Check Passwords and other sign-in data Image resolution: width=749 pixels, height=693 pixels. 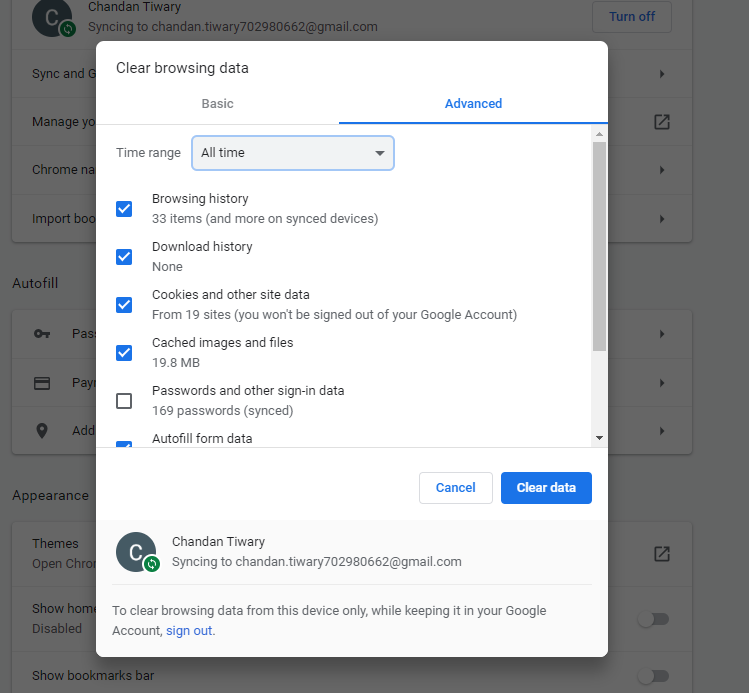[x=124, y=401]
